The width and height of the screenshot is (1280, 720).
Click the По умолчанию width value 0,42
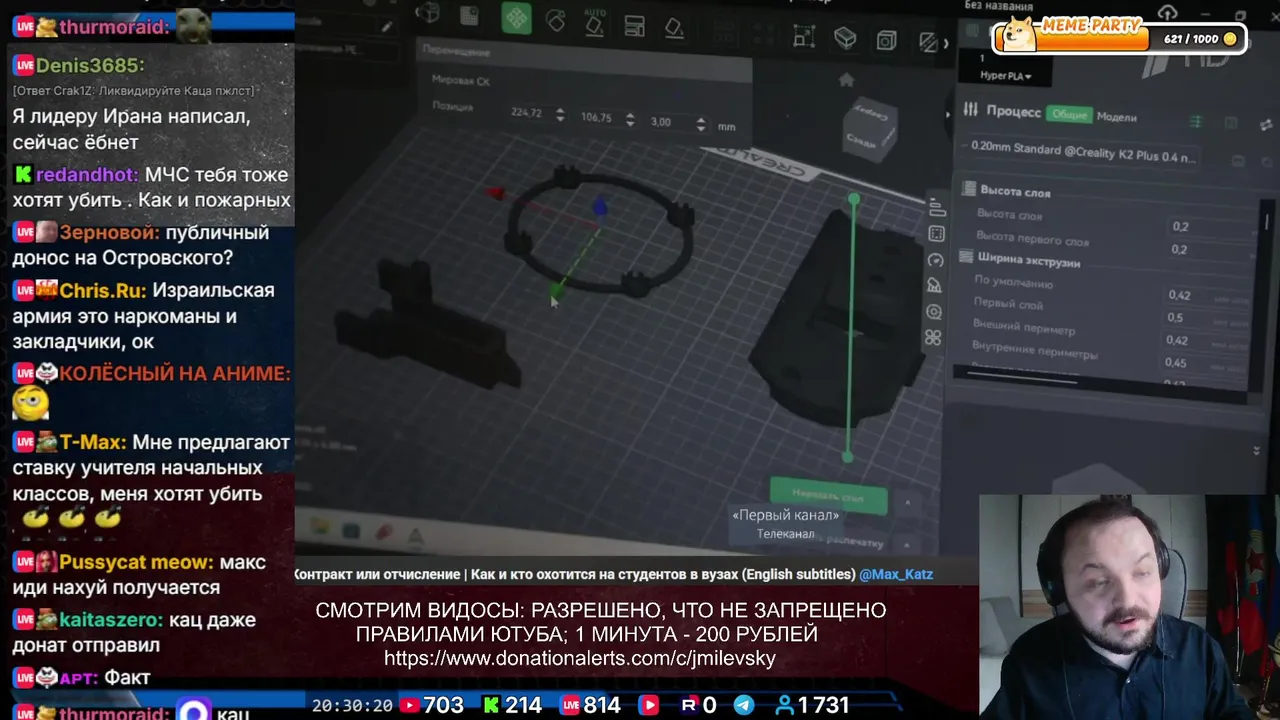pyautogui.click(x=1205, y=296)
